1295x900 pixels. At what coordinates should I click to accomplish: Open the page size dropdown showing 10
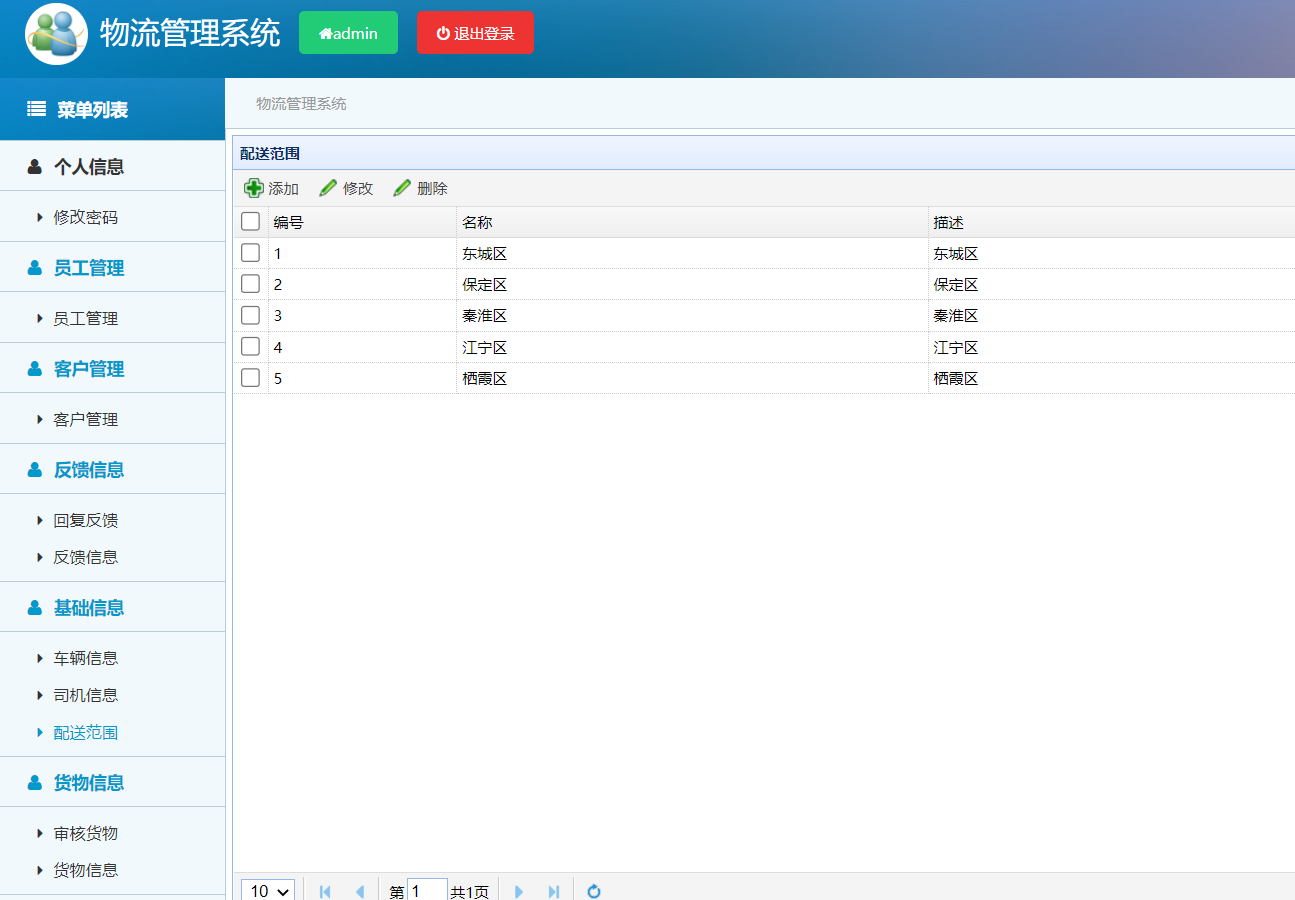point(268,890)
